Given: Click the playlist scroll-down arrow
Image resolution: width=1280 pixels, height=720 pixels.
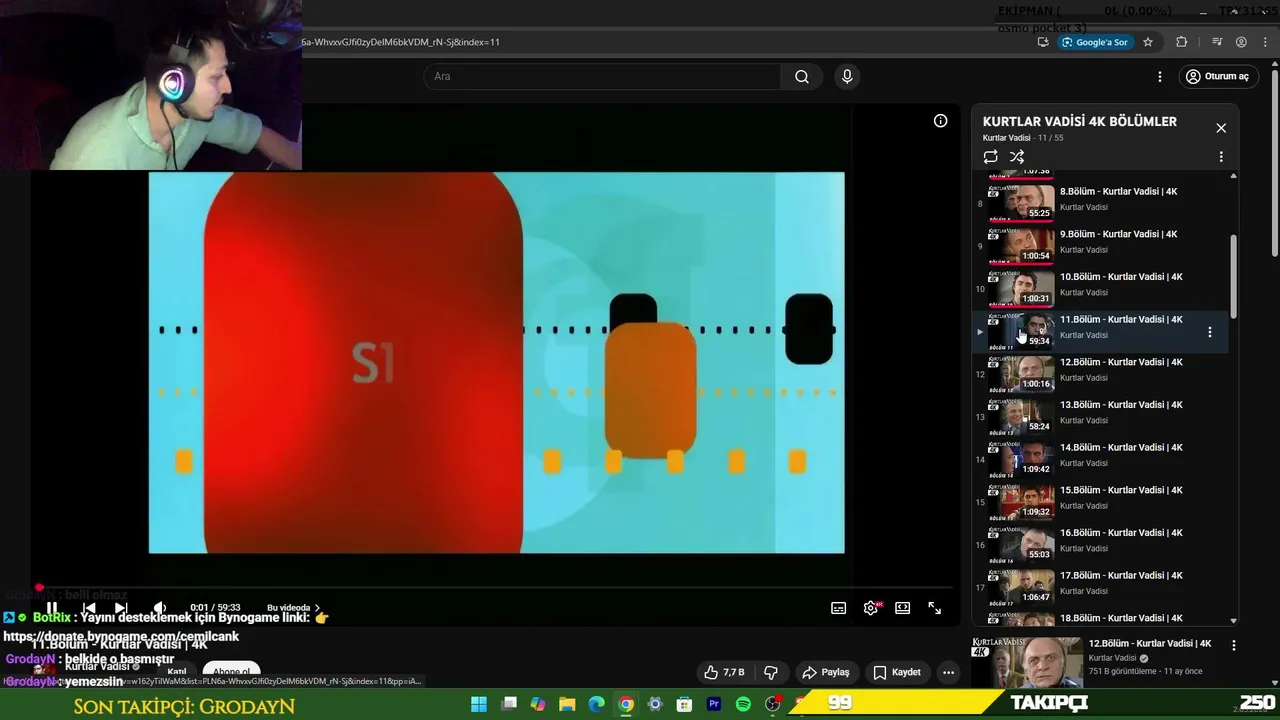Looking at the screenshot, I should point(1233,621).
